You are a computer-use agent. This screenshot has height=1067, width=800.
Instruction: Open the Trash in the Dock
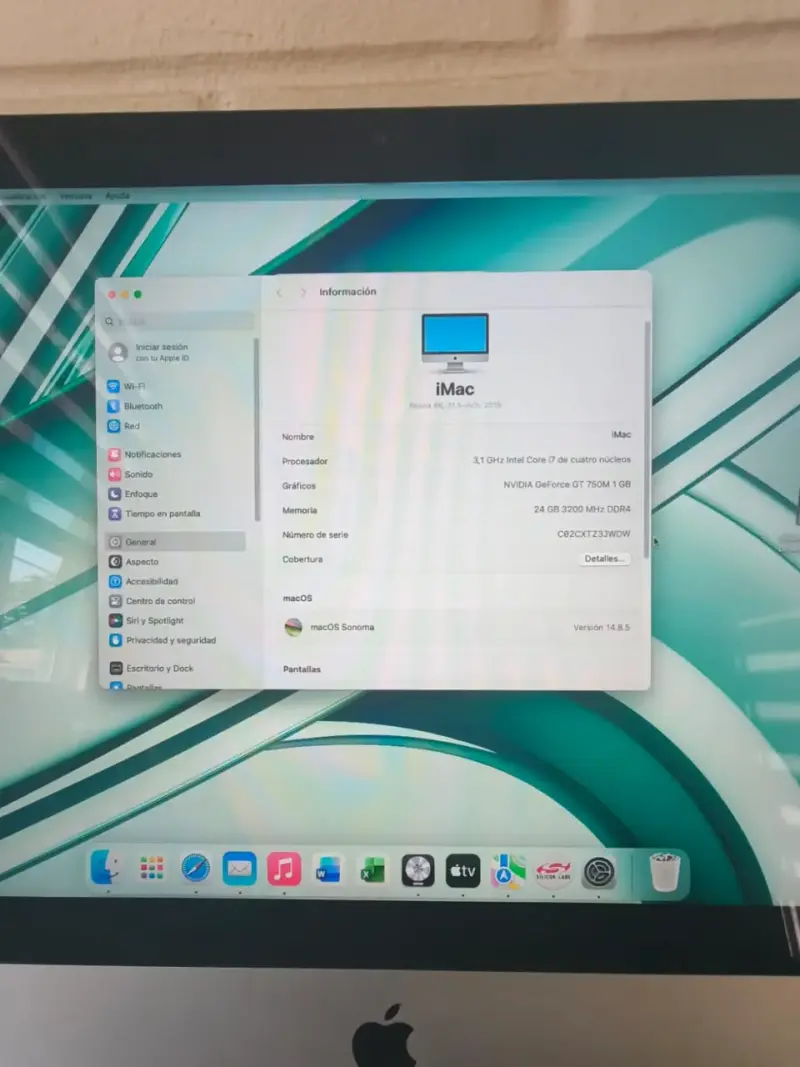tap(664, 872)
